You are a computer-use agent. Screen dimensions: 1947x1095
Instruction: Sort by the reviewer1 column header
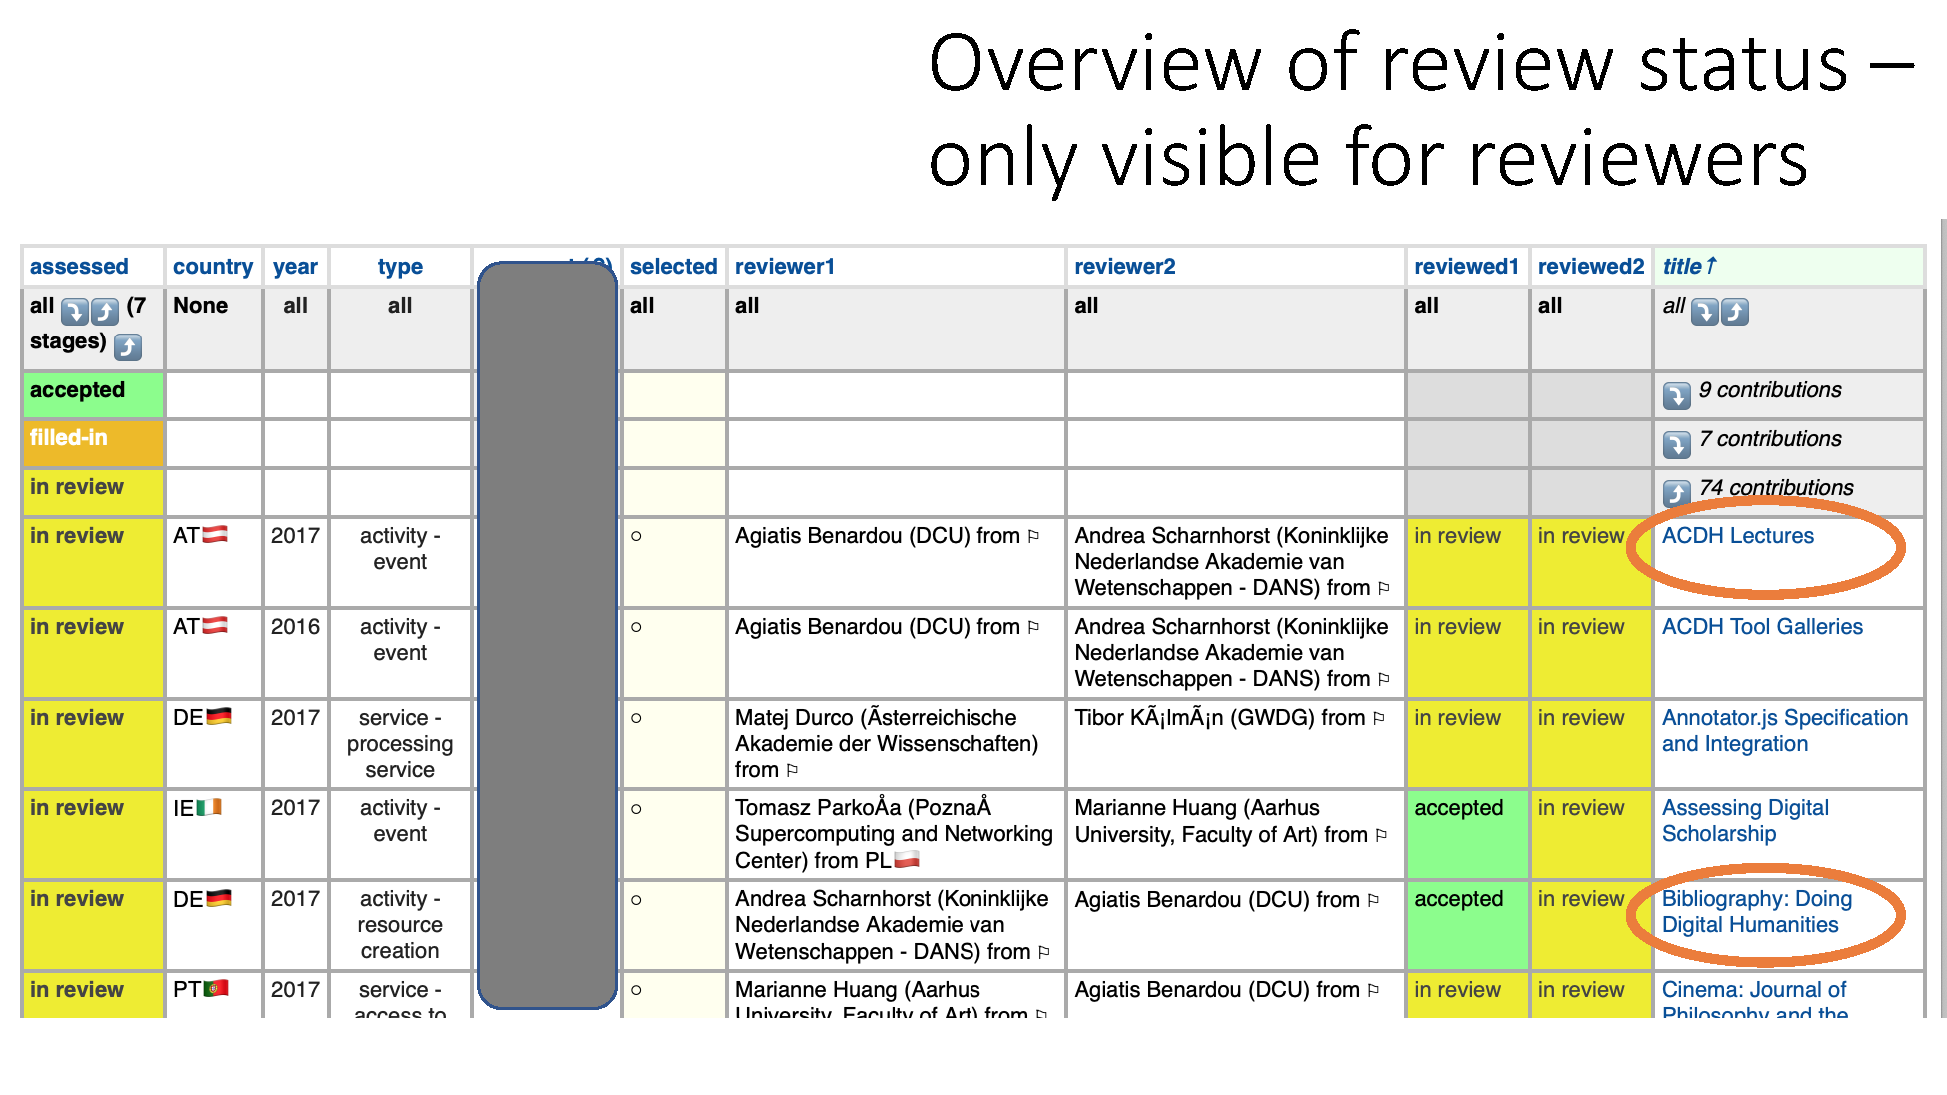point(784,267)
